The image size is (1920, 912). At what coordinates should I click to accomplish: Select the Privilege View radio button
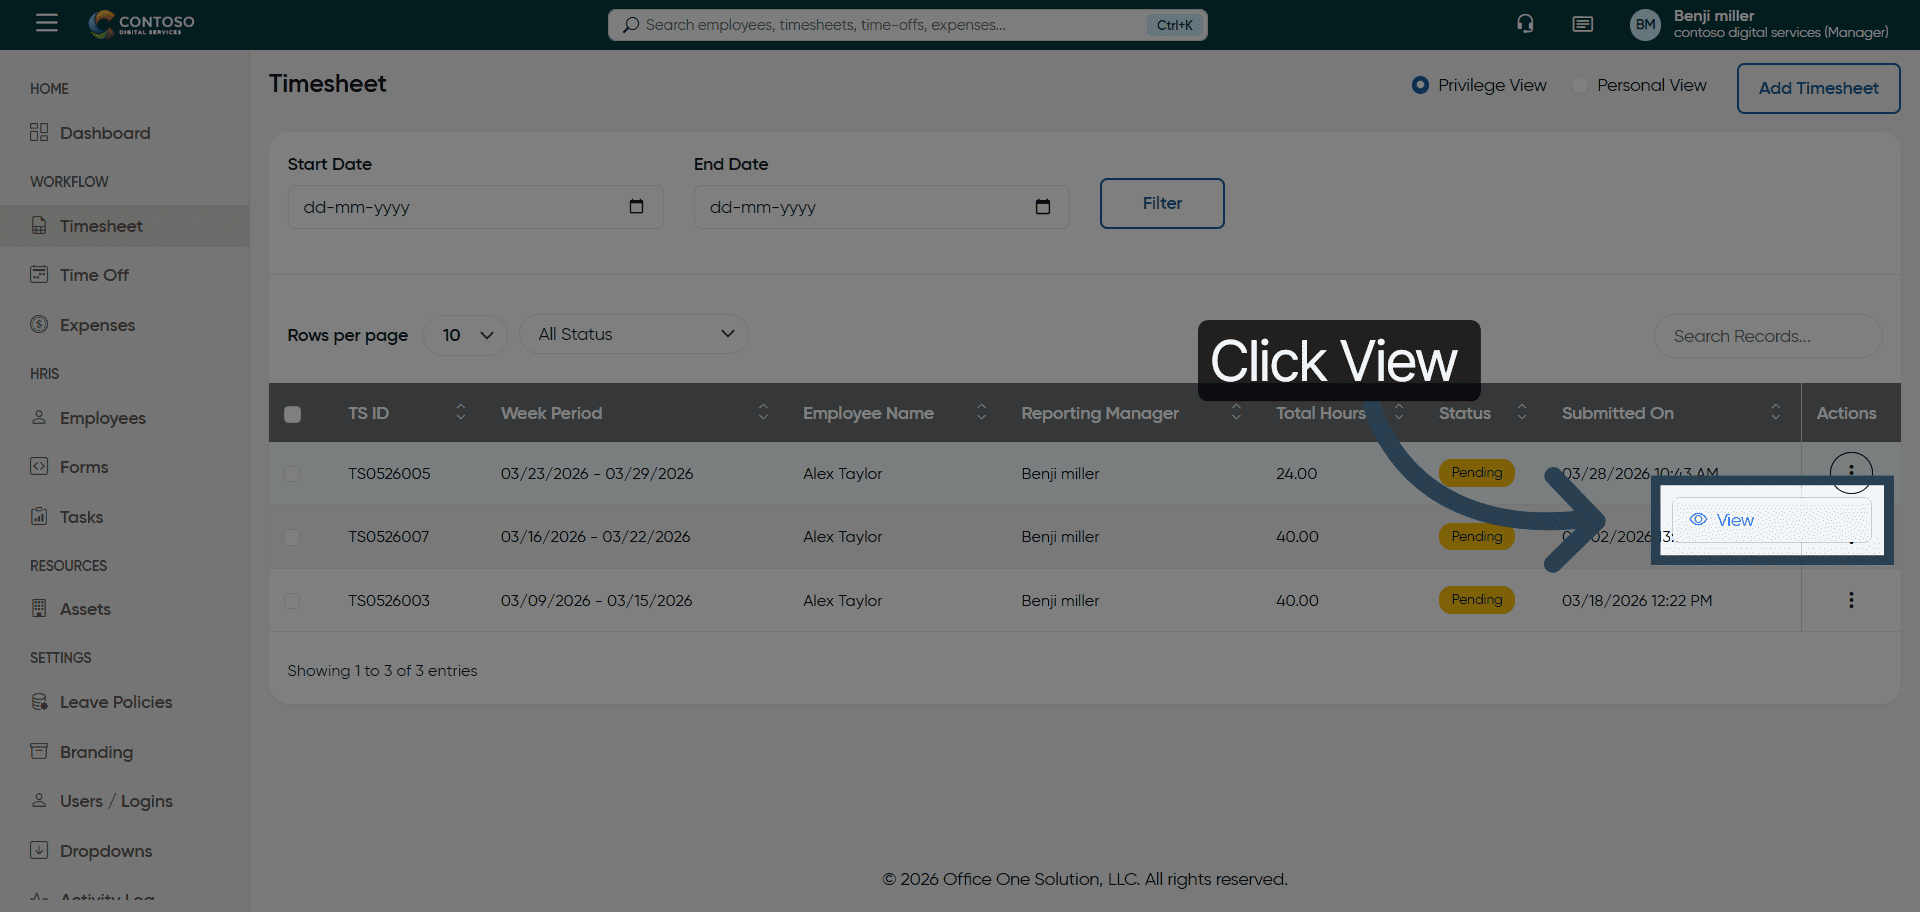pyautogui.click(x=1420, y=86)
